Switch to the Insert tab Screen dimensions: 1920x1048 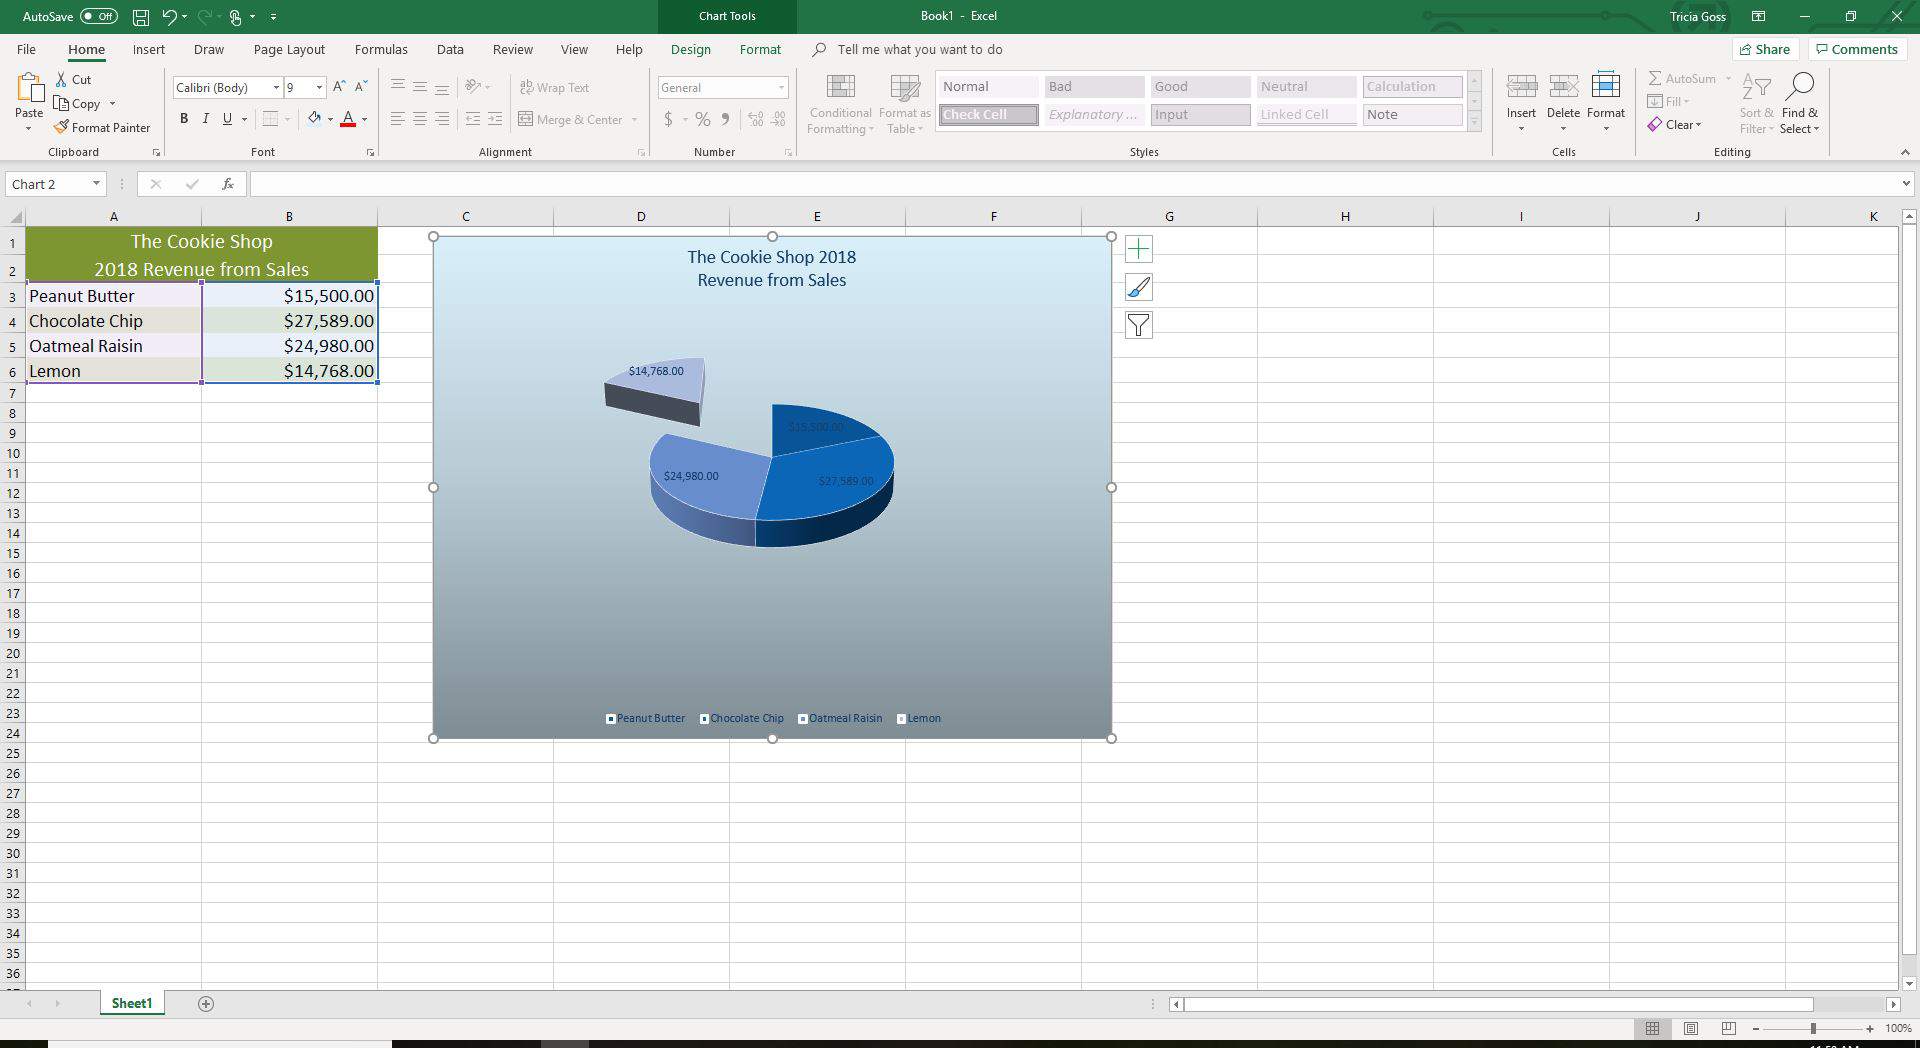(x=148, y=49)
